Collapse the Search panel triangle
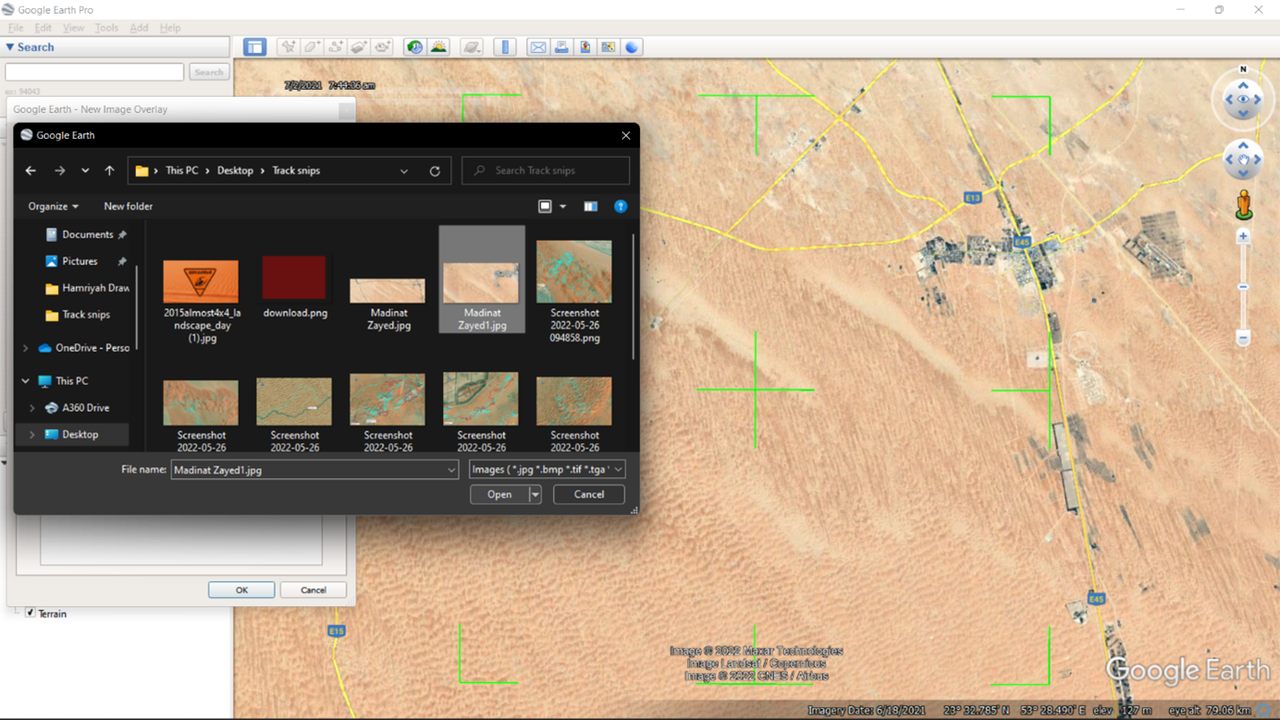 tap(10, 47)
